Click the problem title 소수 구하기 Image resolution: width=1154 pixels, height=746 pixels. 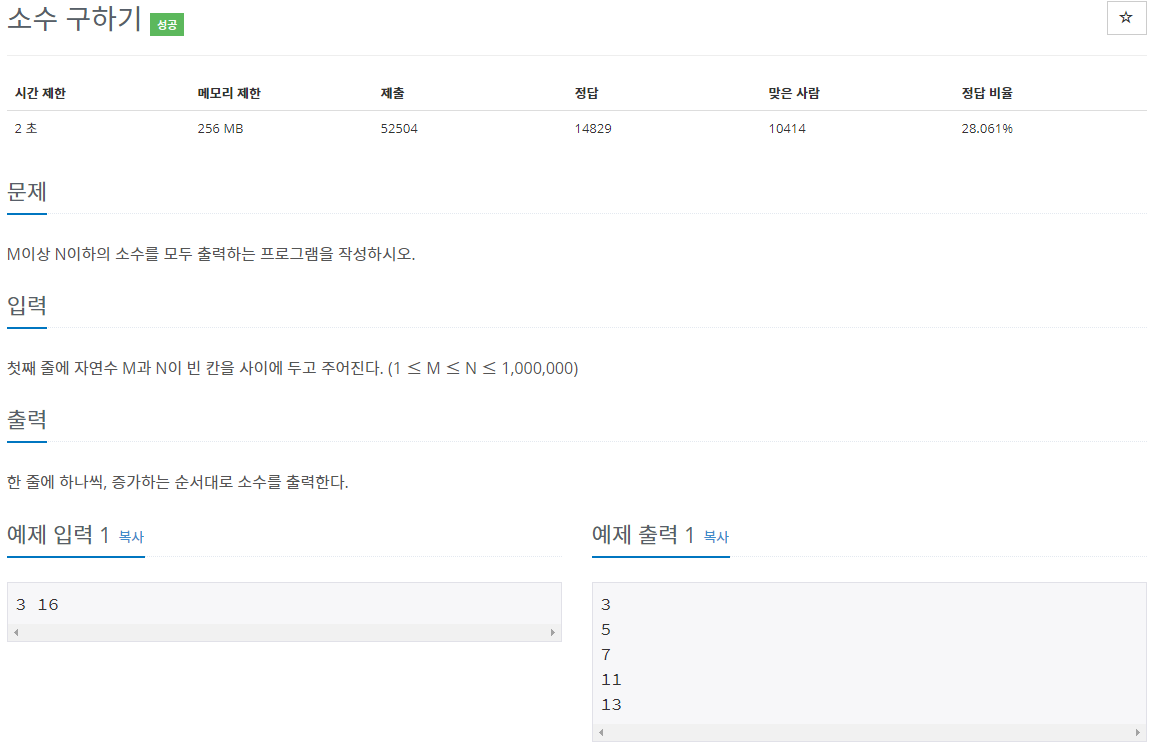(74, 18)
